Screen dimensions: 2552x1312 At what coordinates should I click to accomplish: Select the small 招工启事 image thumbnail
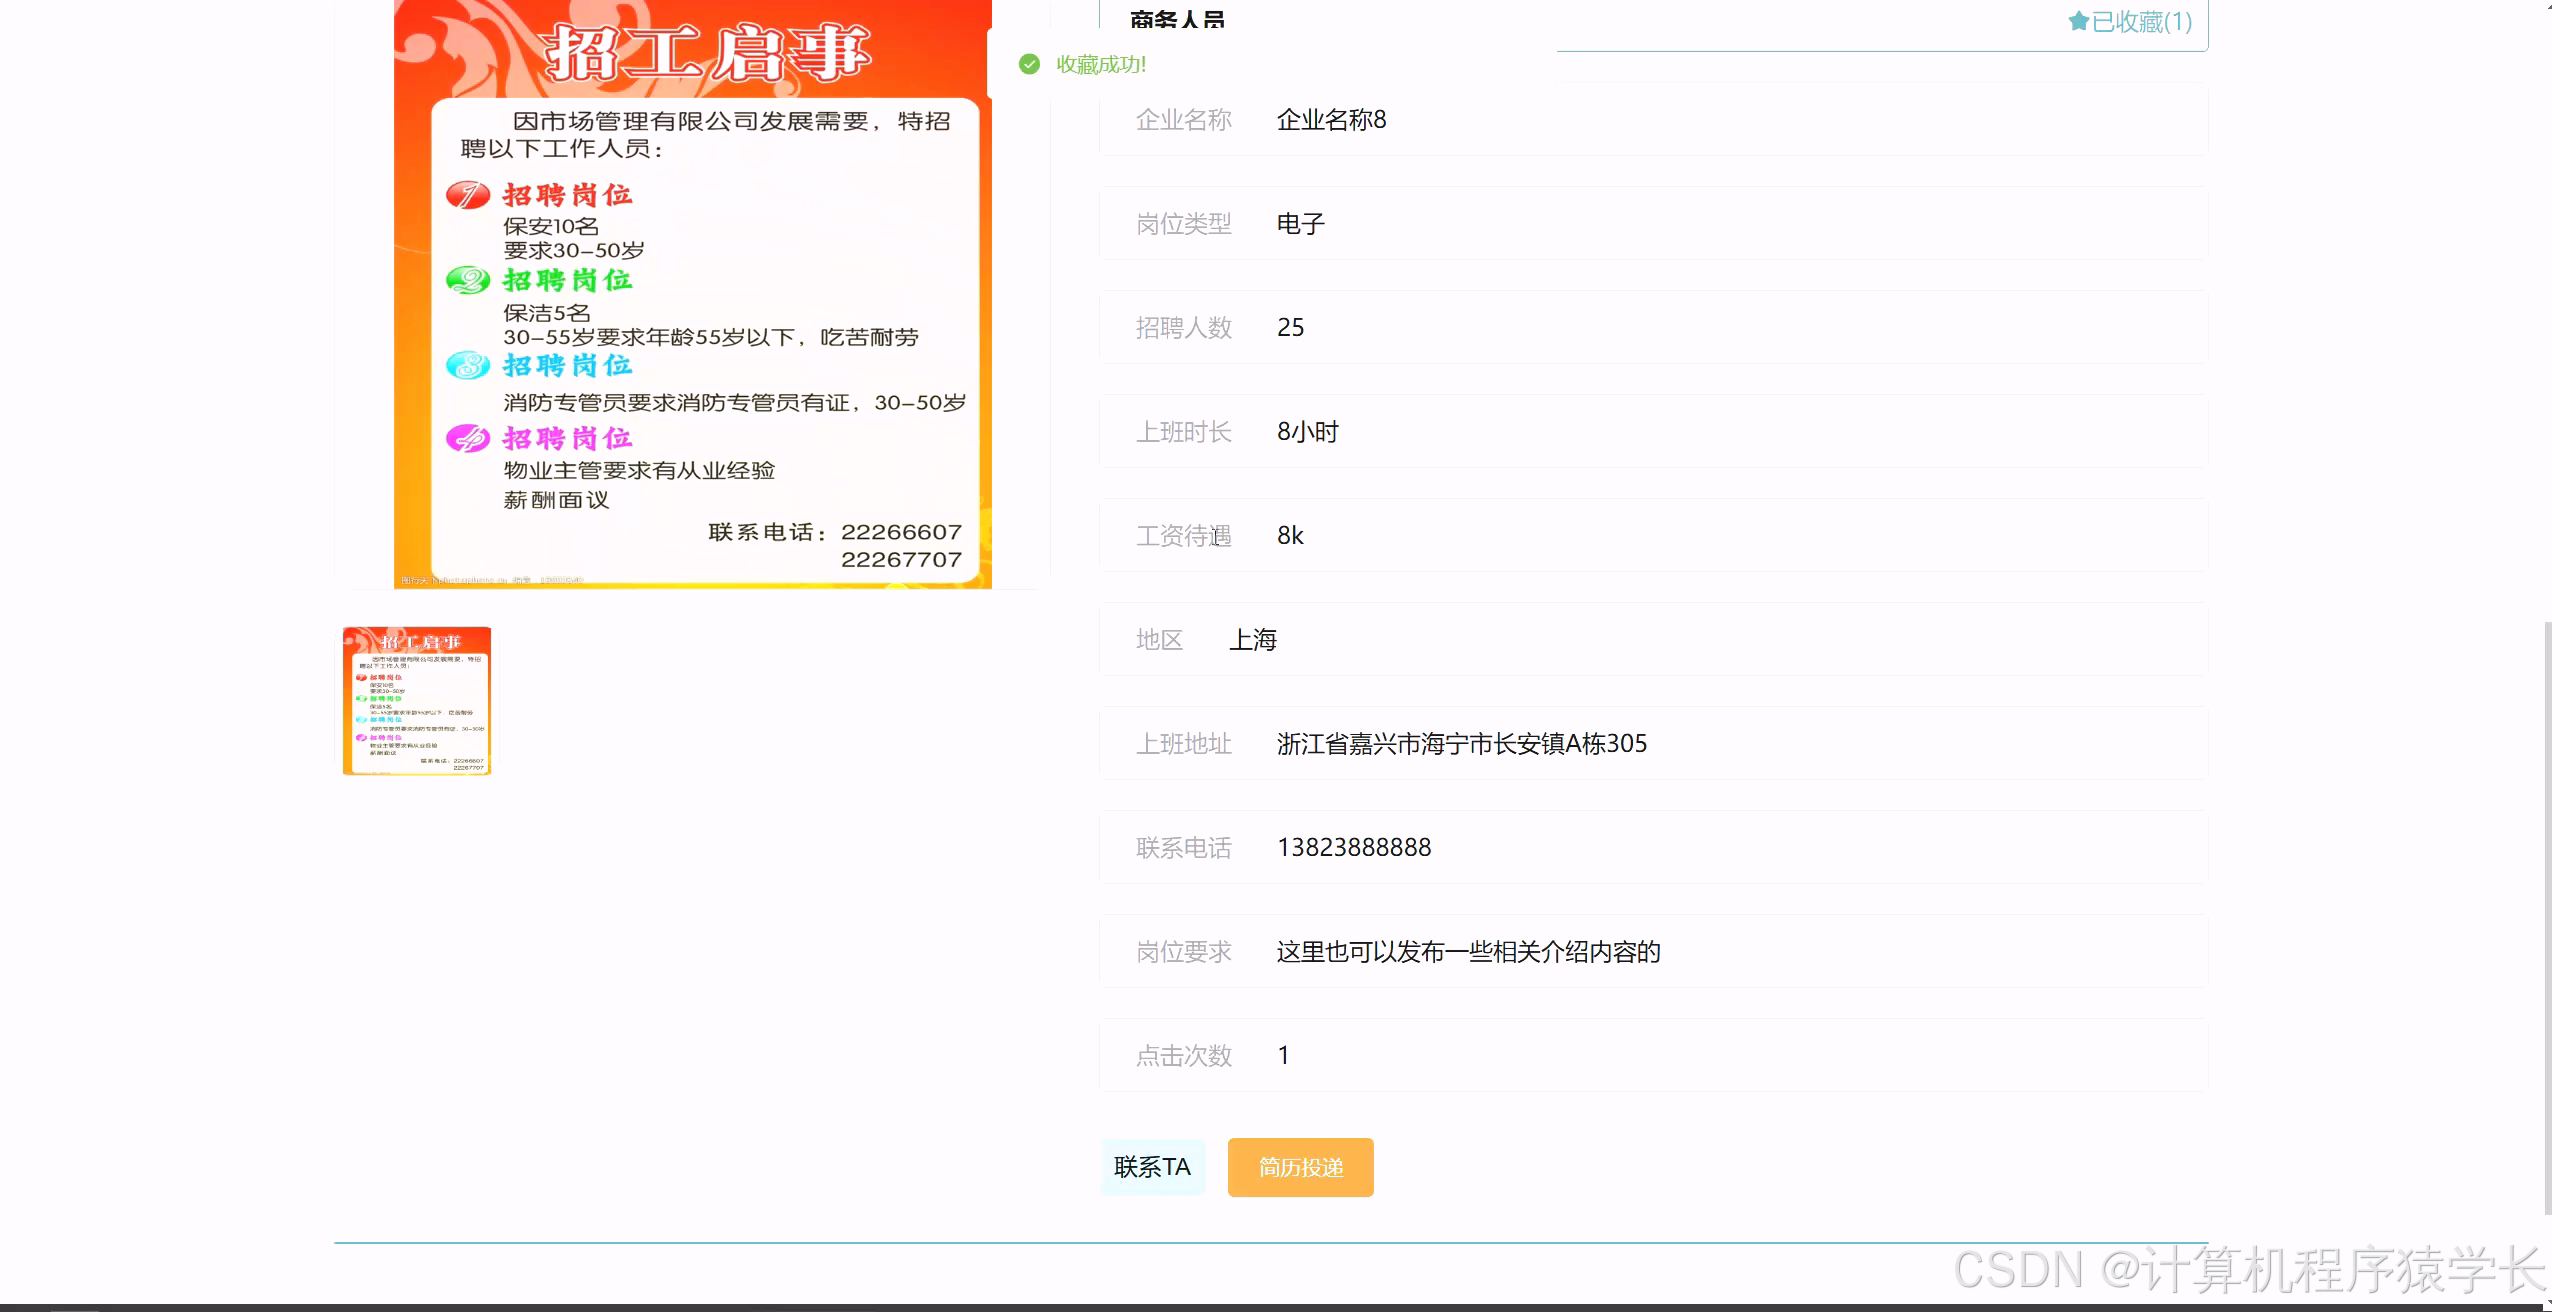pos(416,700)
